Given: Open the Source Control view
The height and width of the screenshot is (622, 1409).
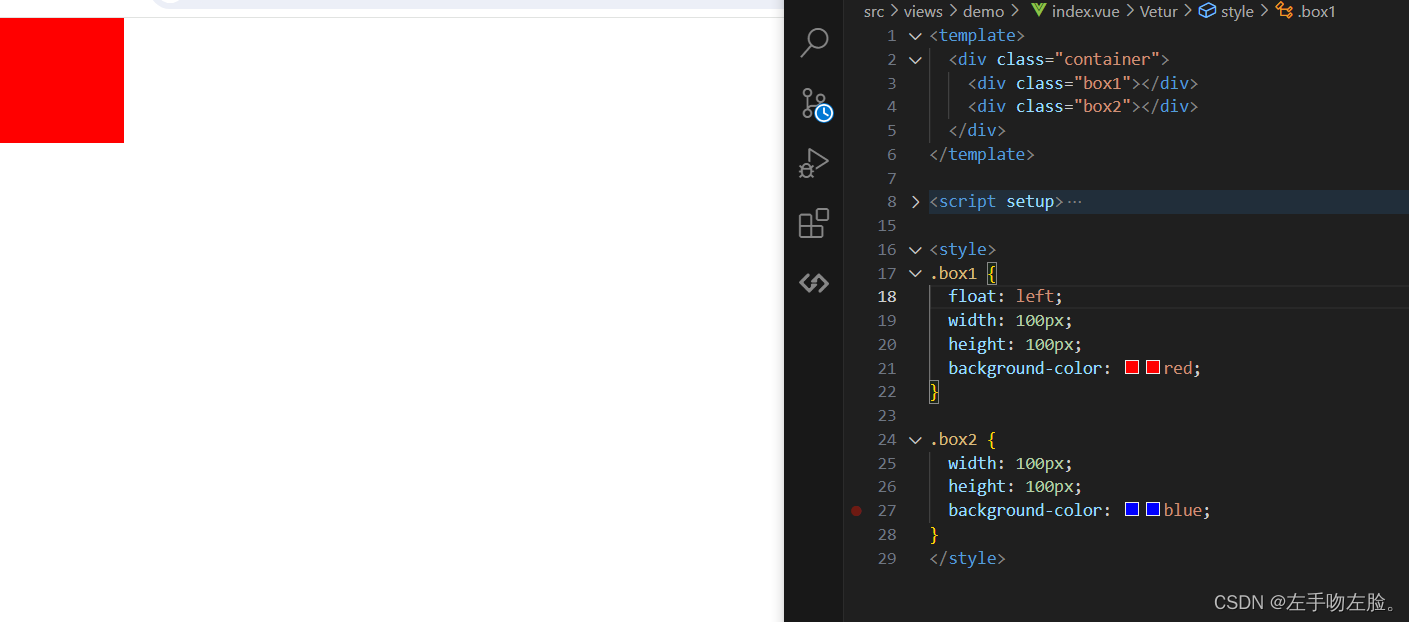Looking at the screenshot, I should click(x=815, y=104).
